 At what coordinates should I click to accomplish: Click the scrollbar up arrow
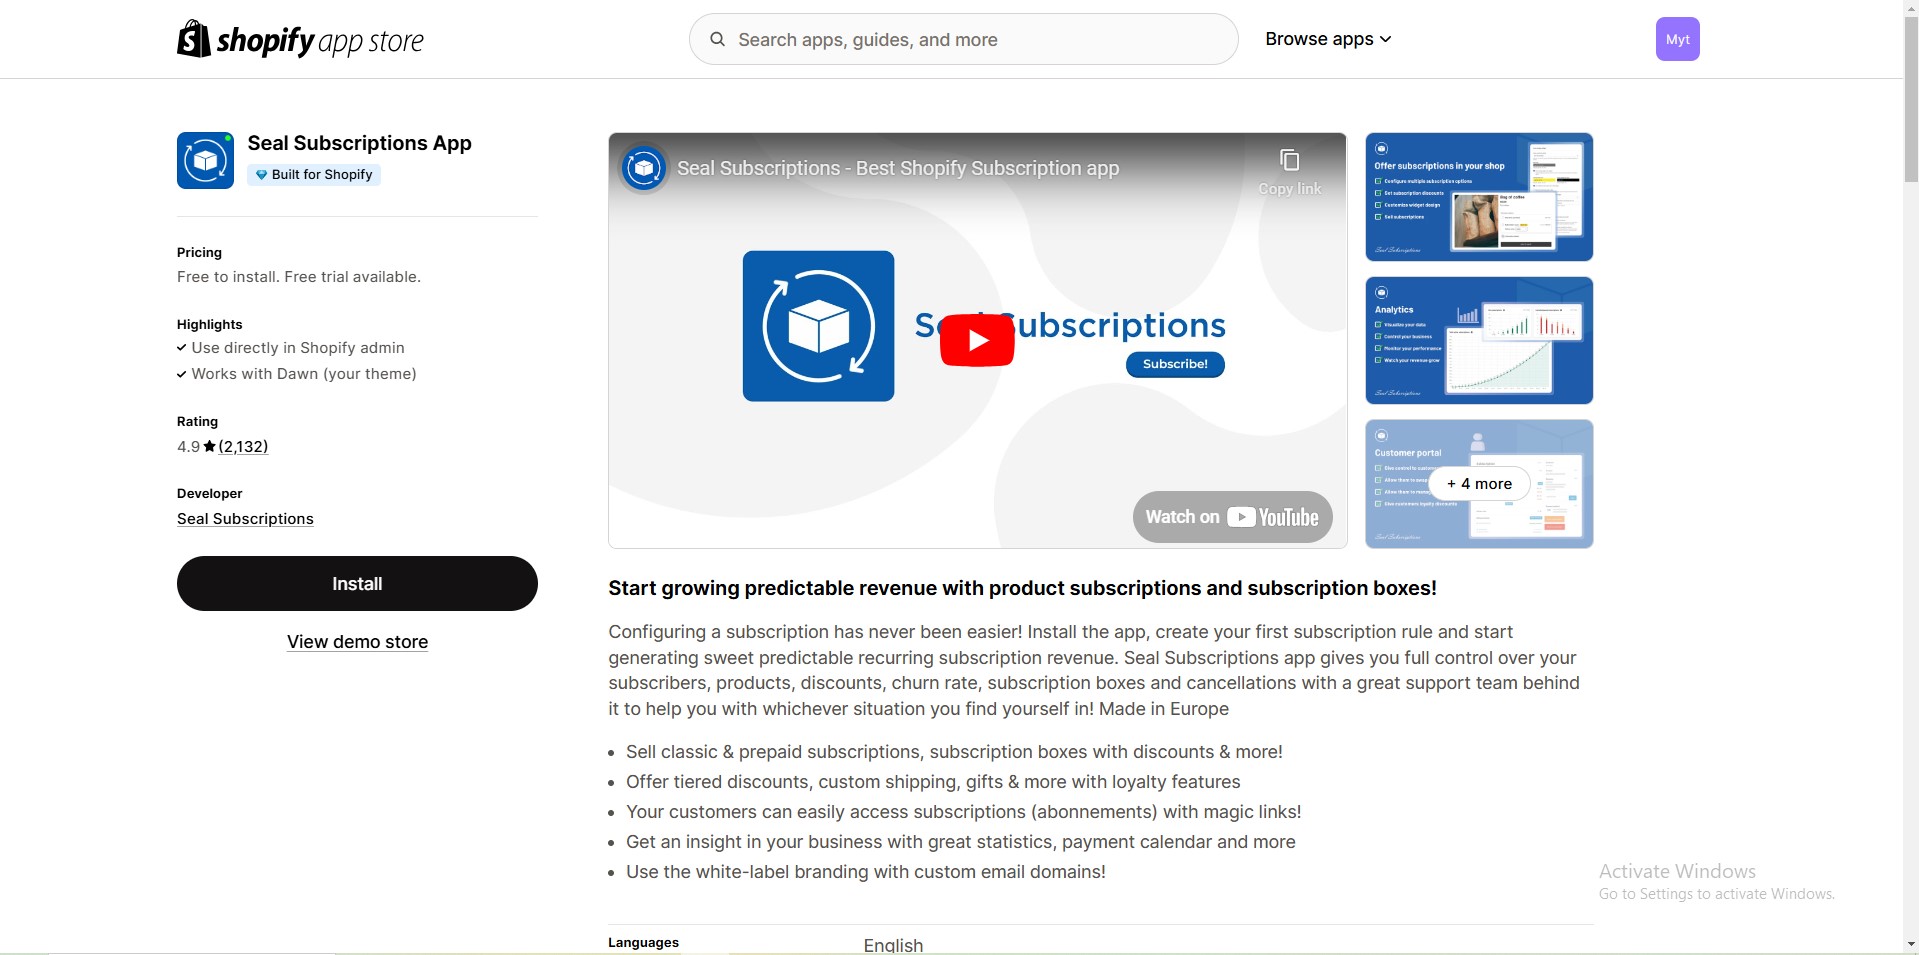click(1911, 8)
